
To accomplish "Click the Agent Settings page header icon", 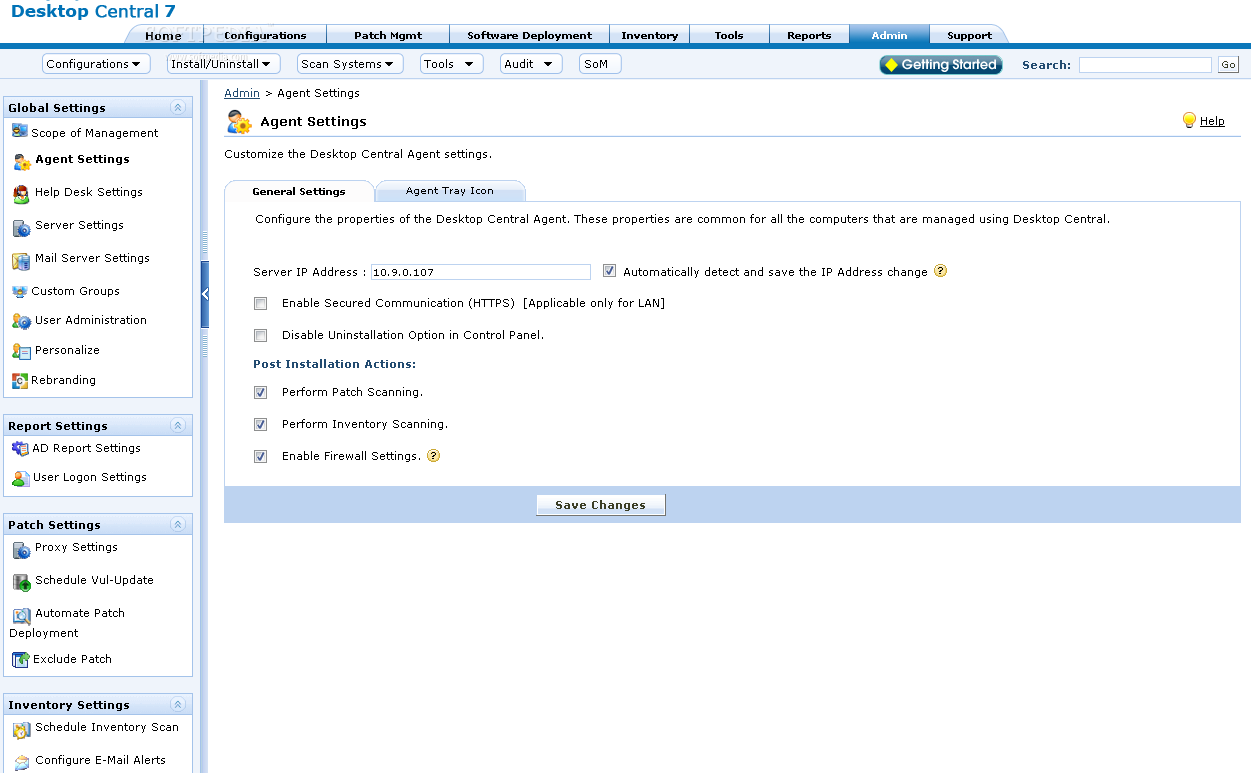I will coord(239,122).
